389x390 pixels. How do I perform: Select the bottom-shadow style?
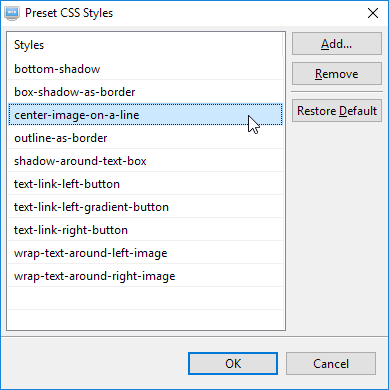(x=145, y=69)
